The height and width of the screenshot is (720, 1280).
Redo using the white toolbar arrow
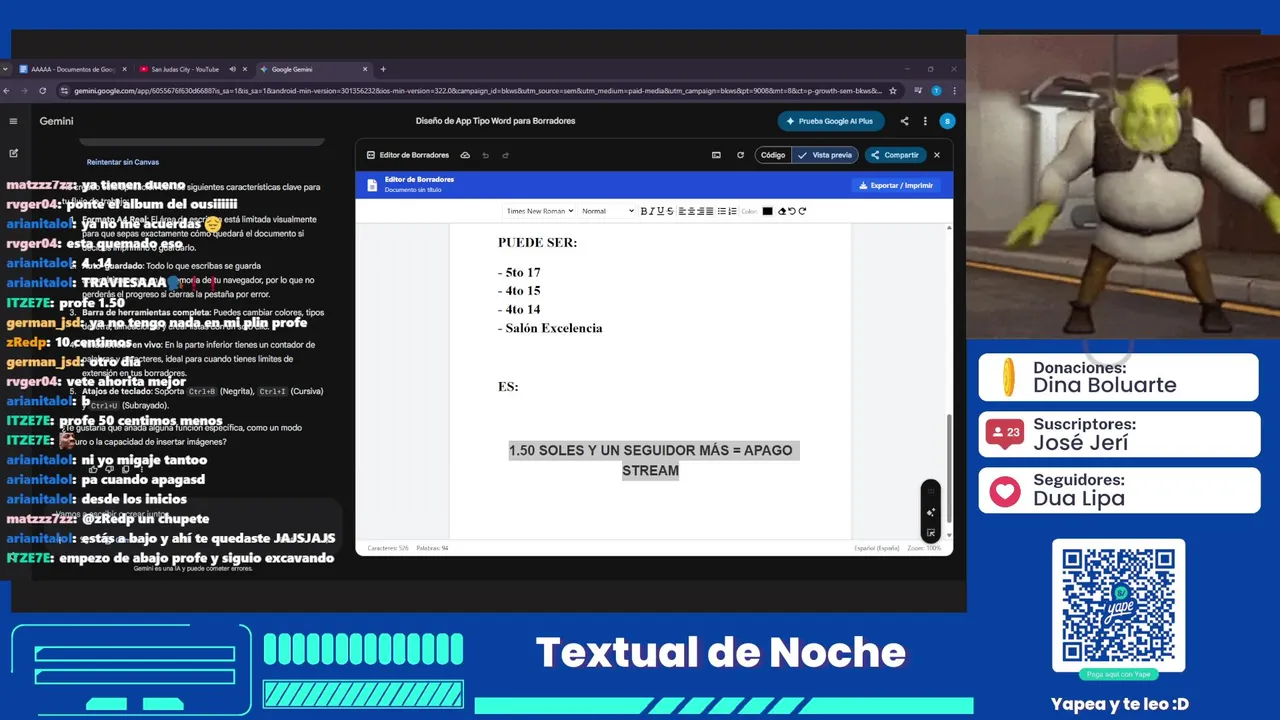point(802,211)
